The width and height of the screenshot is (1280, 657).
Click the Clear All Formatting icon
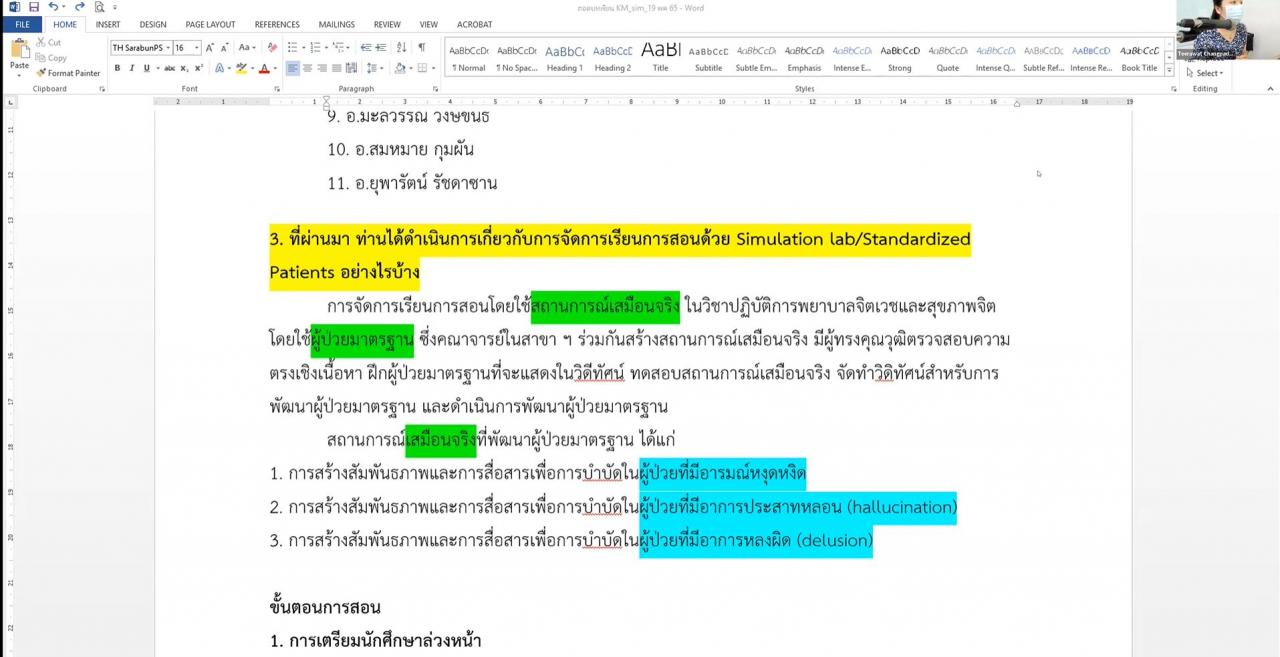point(273,48)
